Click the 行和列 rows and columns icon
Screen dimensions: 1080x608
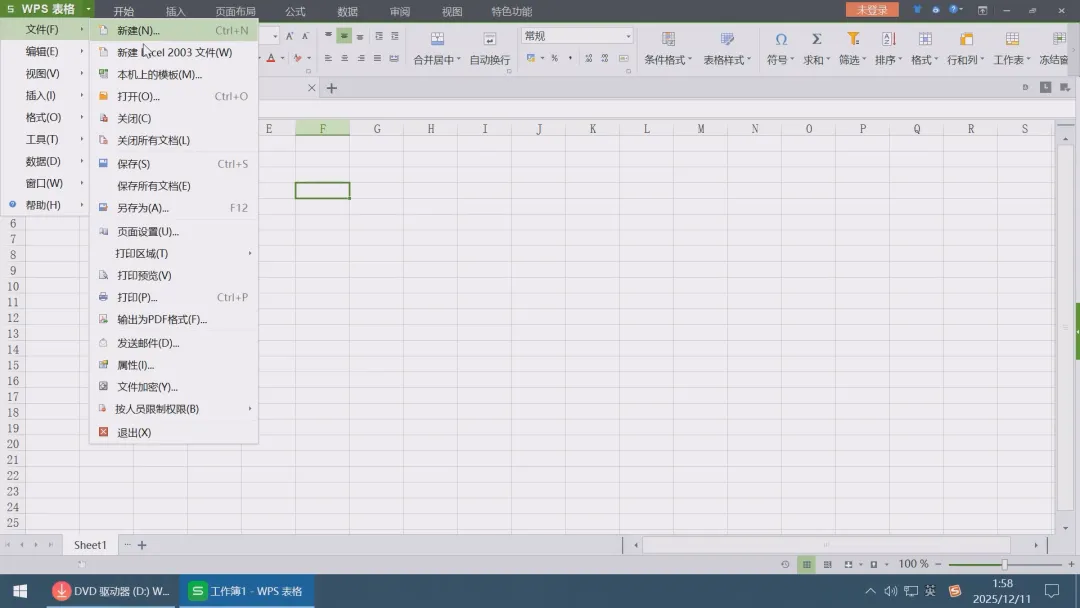click(x=966, y=39)
